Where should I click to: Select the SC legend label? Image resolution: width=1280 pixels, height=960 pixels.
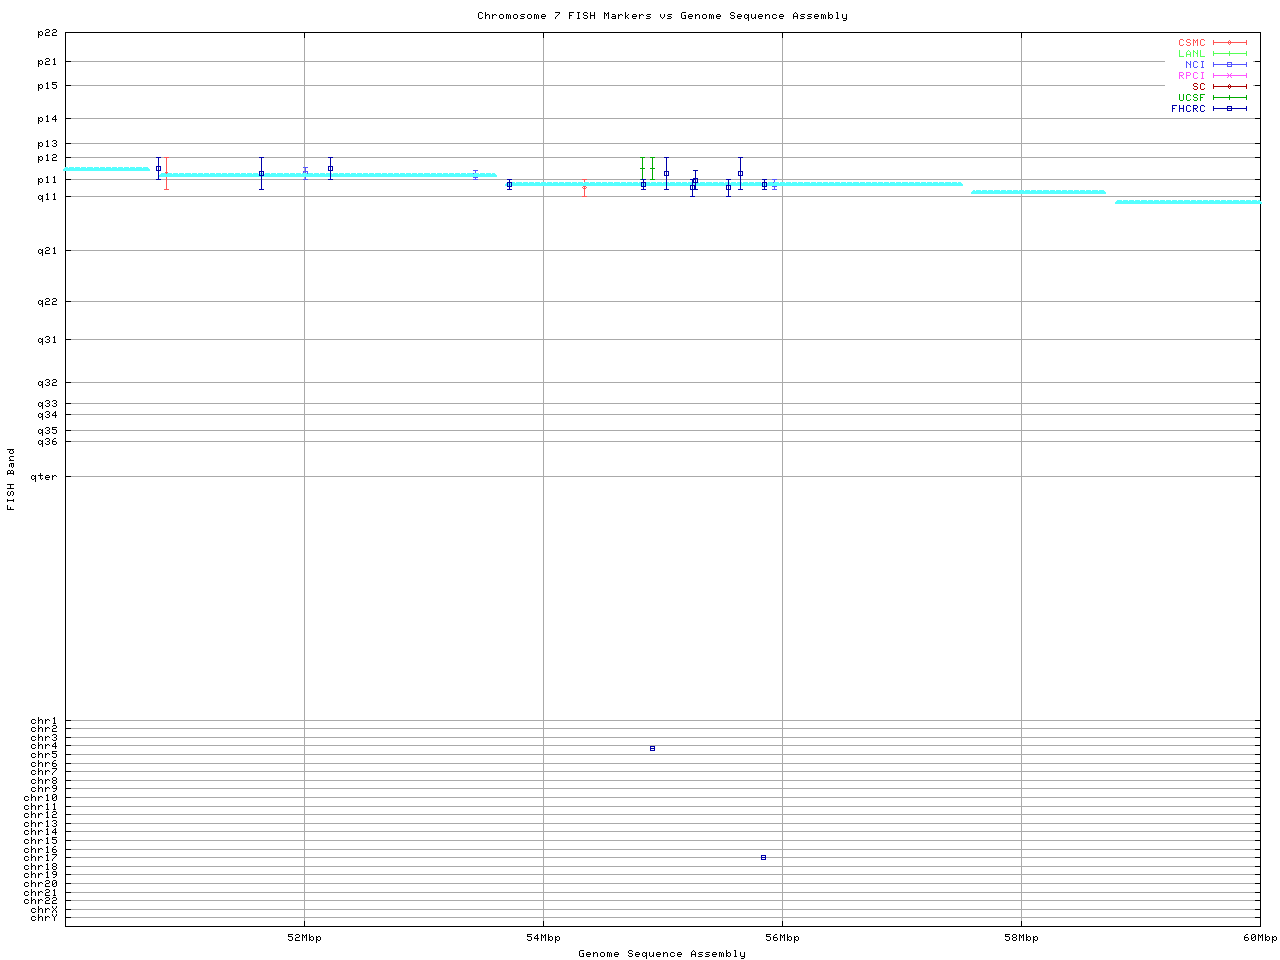(x=1198, y=86)
